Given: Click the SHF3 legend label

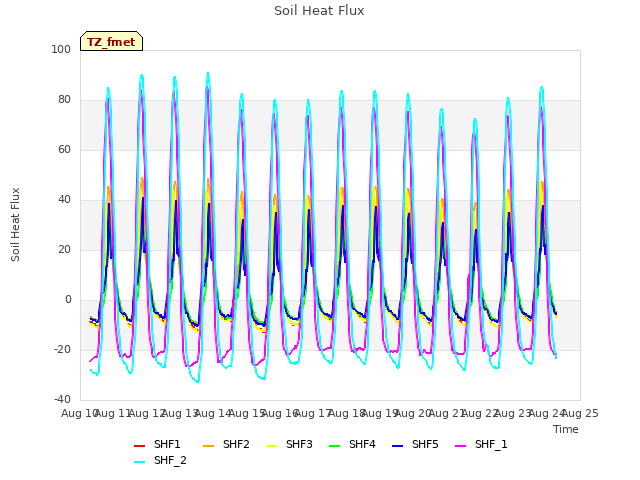Looking at the screenshot, I should coord(299,444).
